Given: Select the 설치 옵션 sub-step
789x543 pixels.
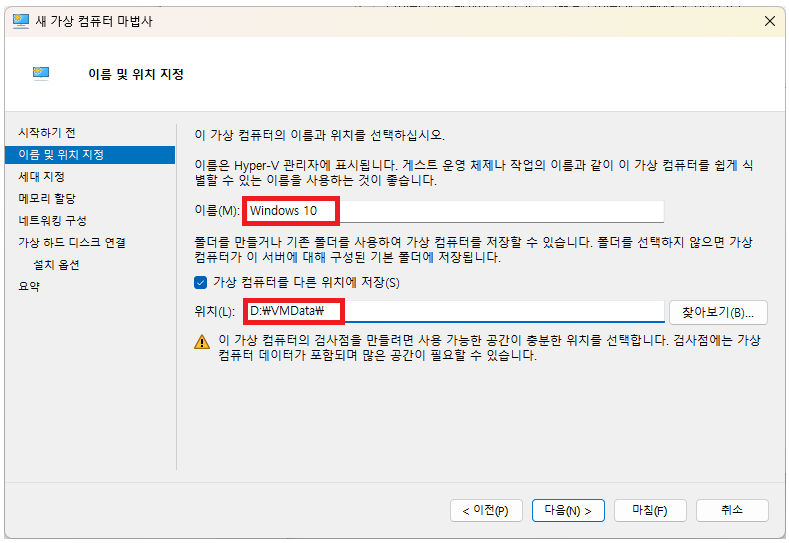Looking at the screenshot, I should [x=56, y=265].
